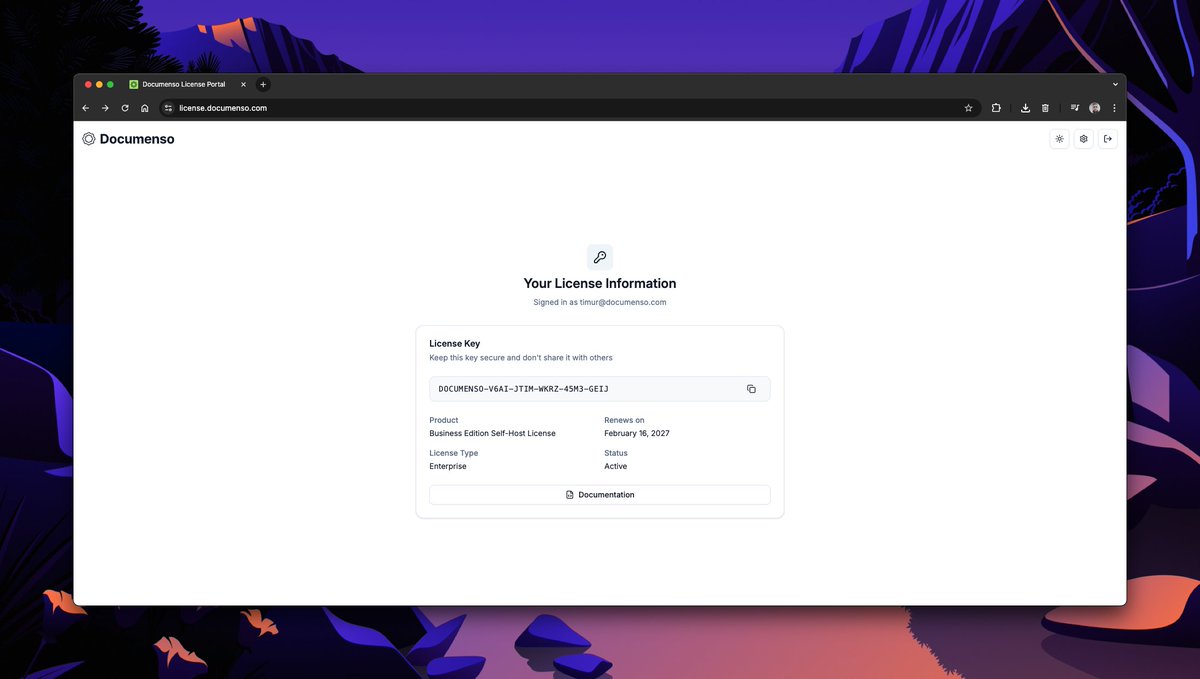Click 'Keep this key secure' description text
Viewport: 1200px width, 679px height.
[x=521, y=358]
